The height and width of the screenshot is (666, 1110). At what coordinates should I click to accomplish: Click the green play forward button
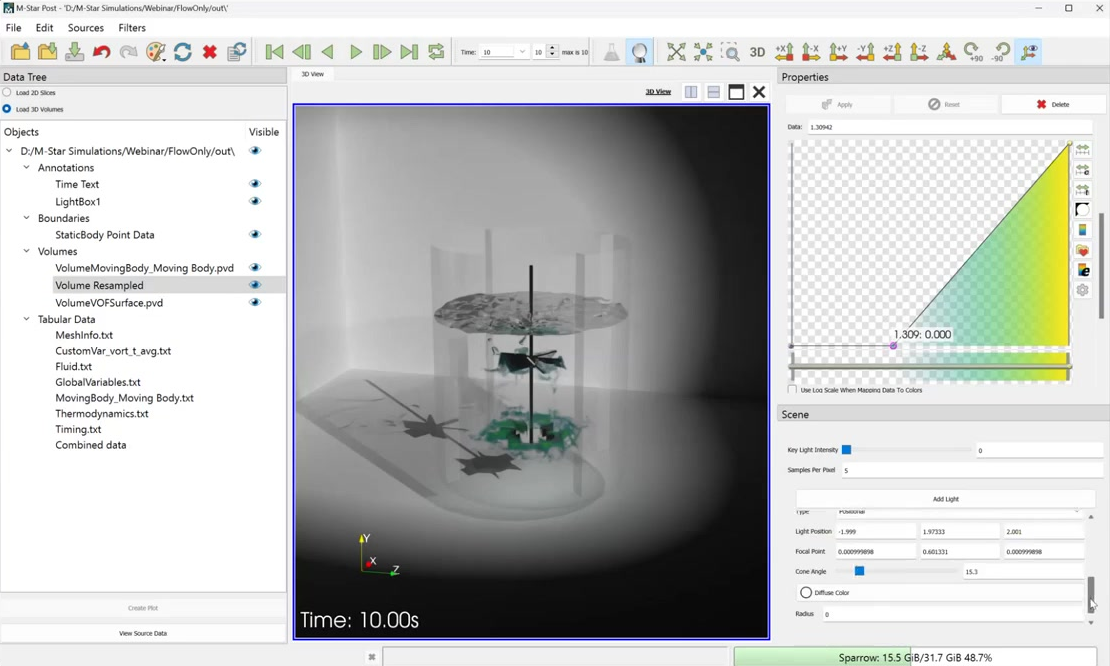(355, 52)
